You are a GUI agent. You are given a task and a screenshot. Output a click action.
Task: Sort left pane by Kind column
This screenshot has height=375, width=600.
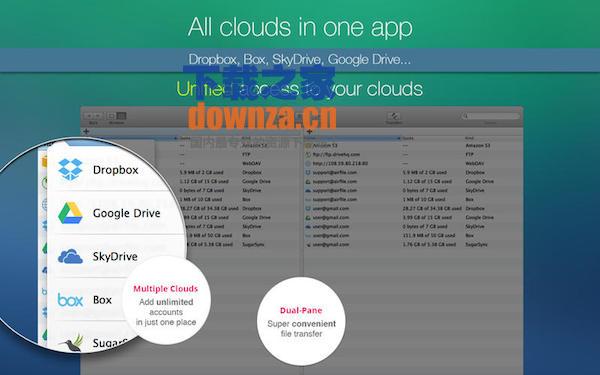(x=270, y=138)
